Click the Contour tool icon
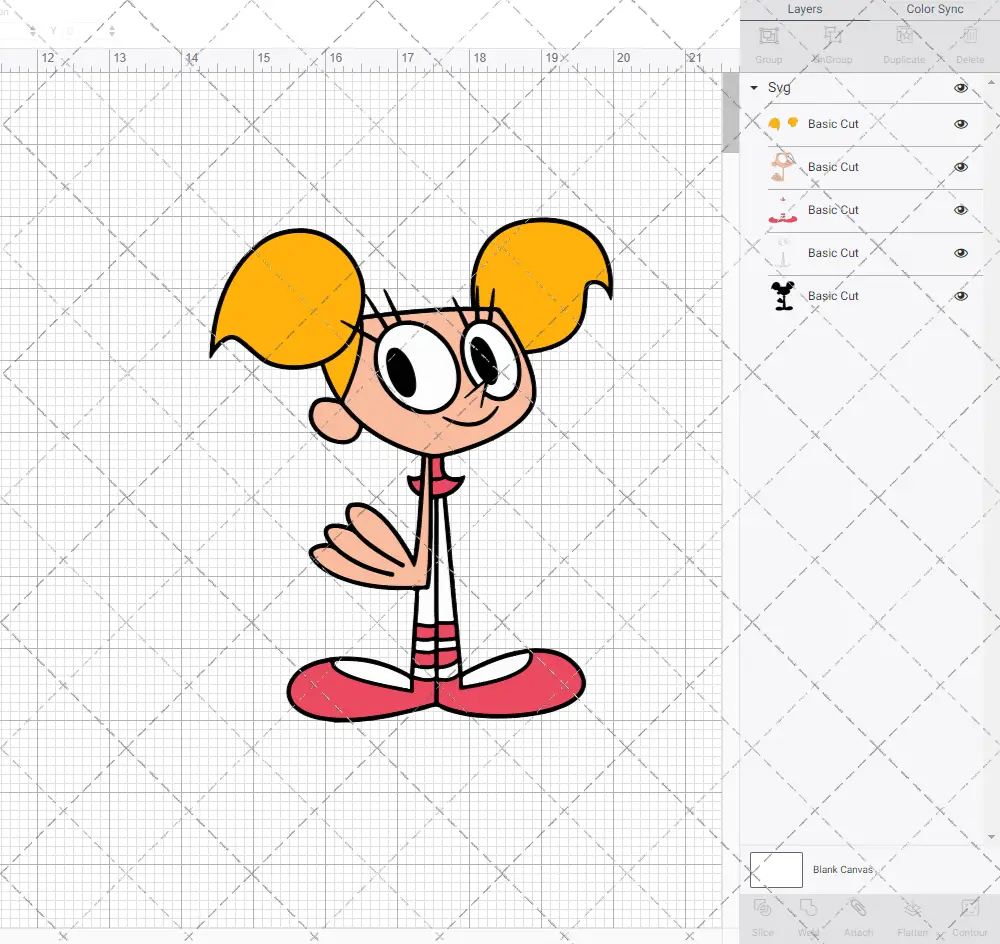1000x944 pixels. pyautogui.click(x=969, y=908)
